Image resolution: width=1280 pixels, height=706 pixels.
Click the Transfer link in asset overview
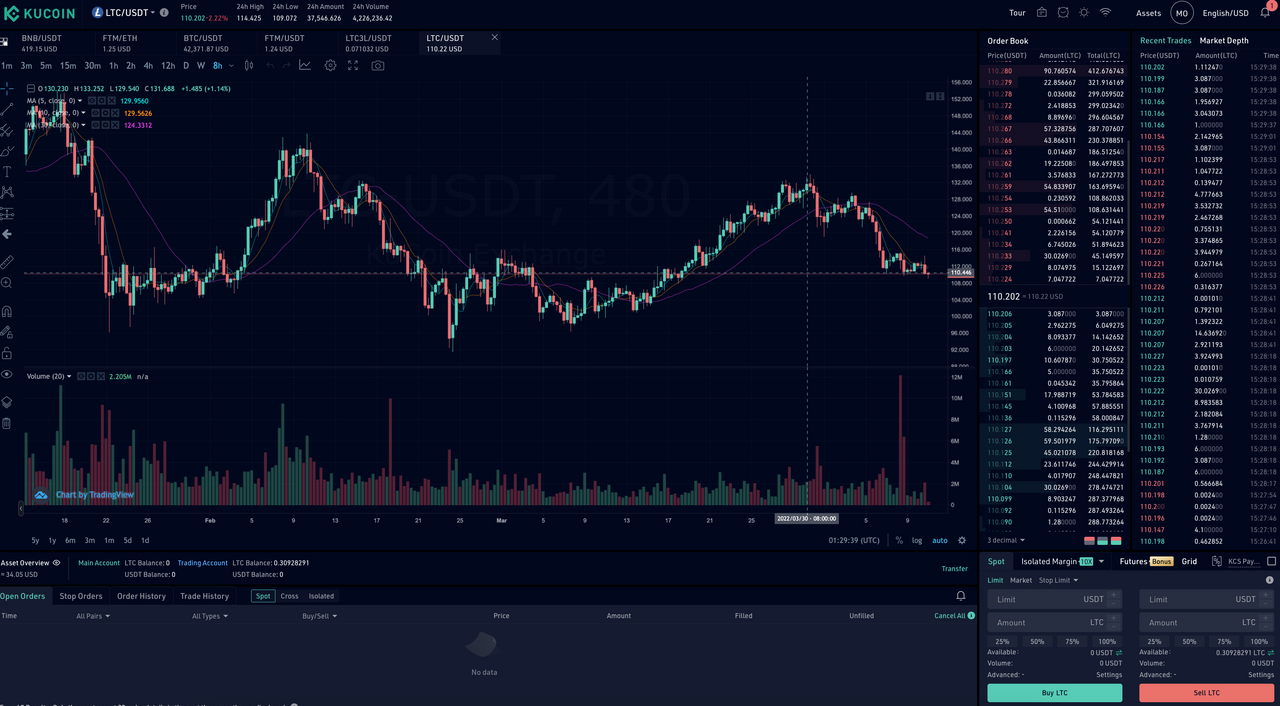point(955,568)
